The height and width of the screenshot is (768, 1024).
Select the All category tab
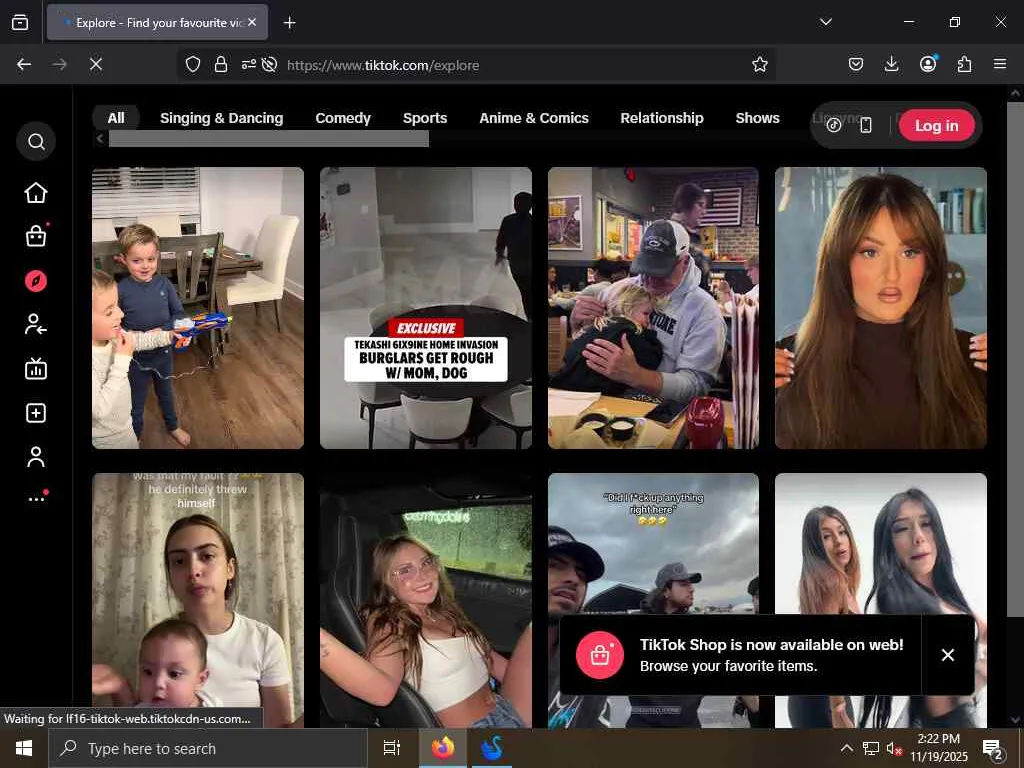tap(116, 118)
